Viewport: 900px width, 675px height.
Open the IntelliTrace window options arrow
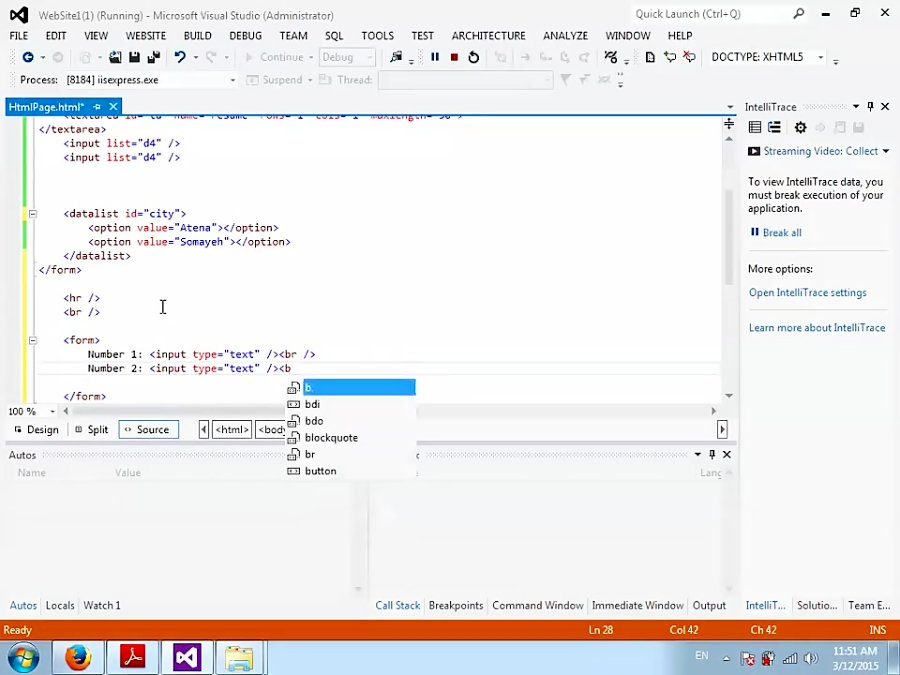pyautogui.click(x=856, y=107)
